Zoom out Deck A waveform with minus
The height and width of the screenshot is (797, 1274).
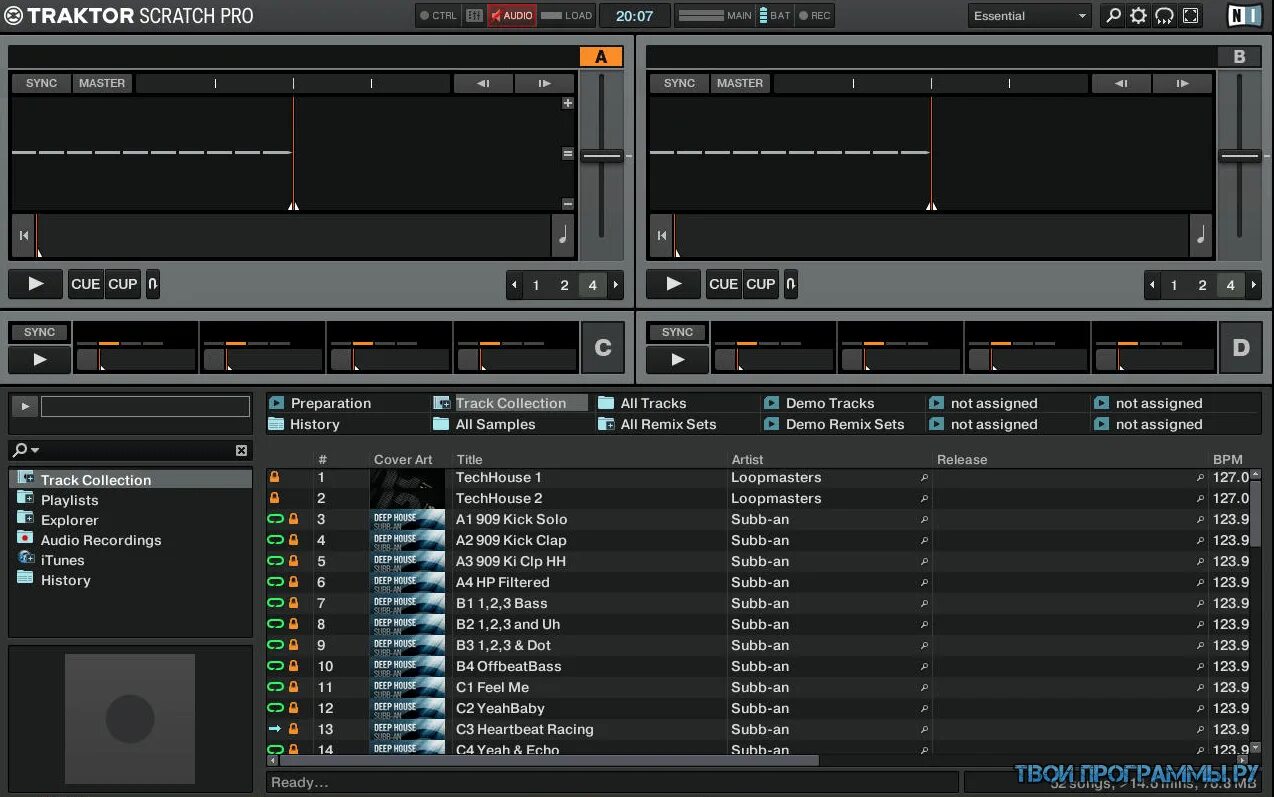(x=568, y=204)
